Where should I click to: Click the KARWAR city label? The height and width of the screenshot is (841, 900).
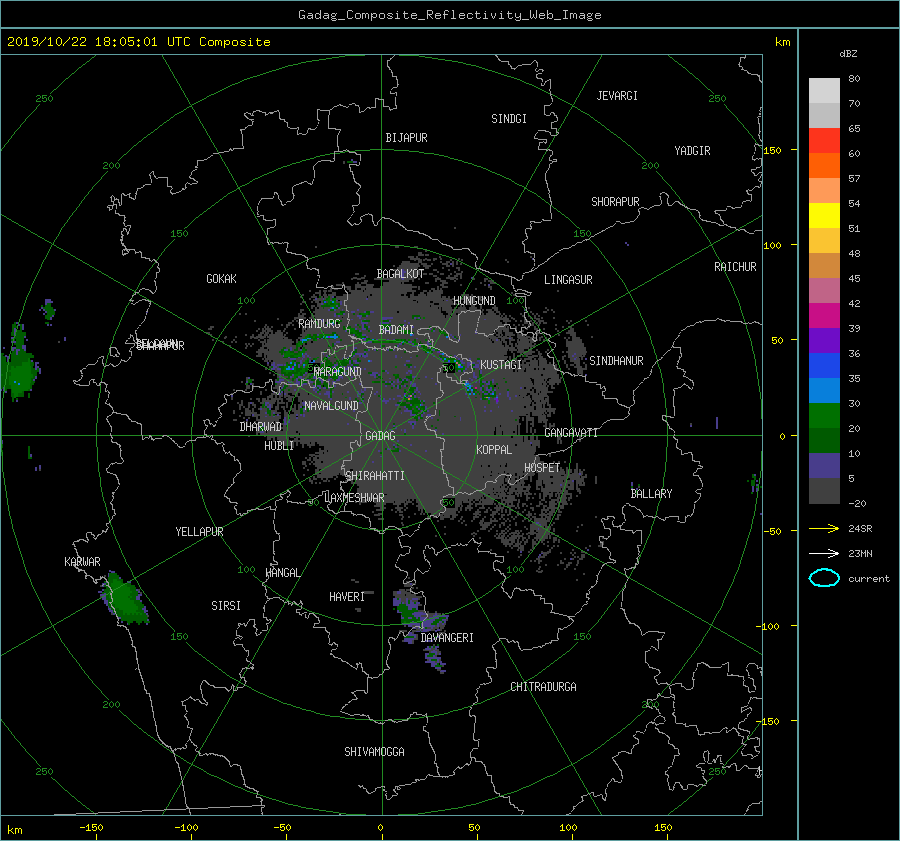pyautogui.click(x=82, y=561)
